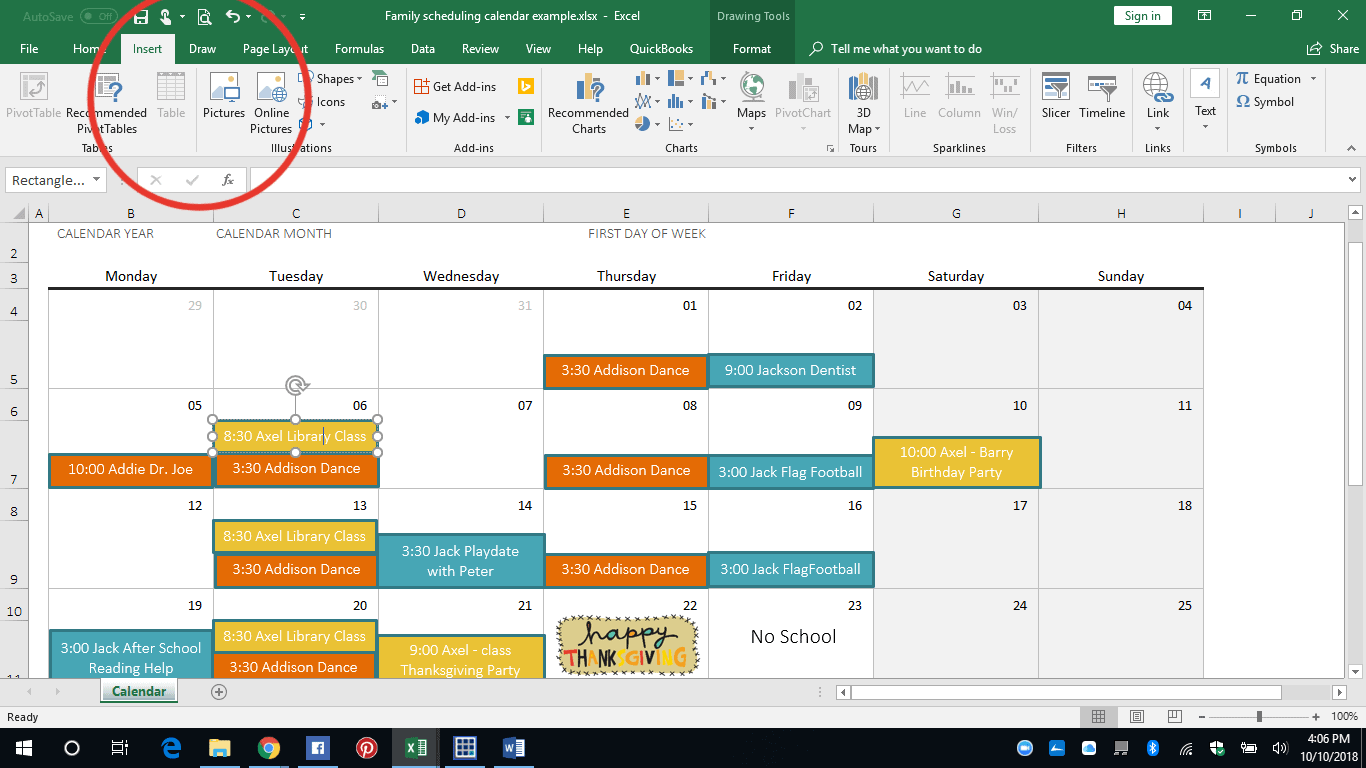Select the Calendar sheet tab
The image size is (1366, 768).
[139, 691]
